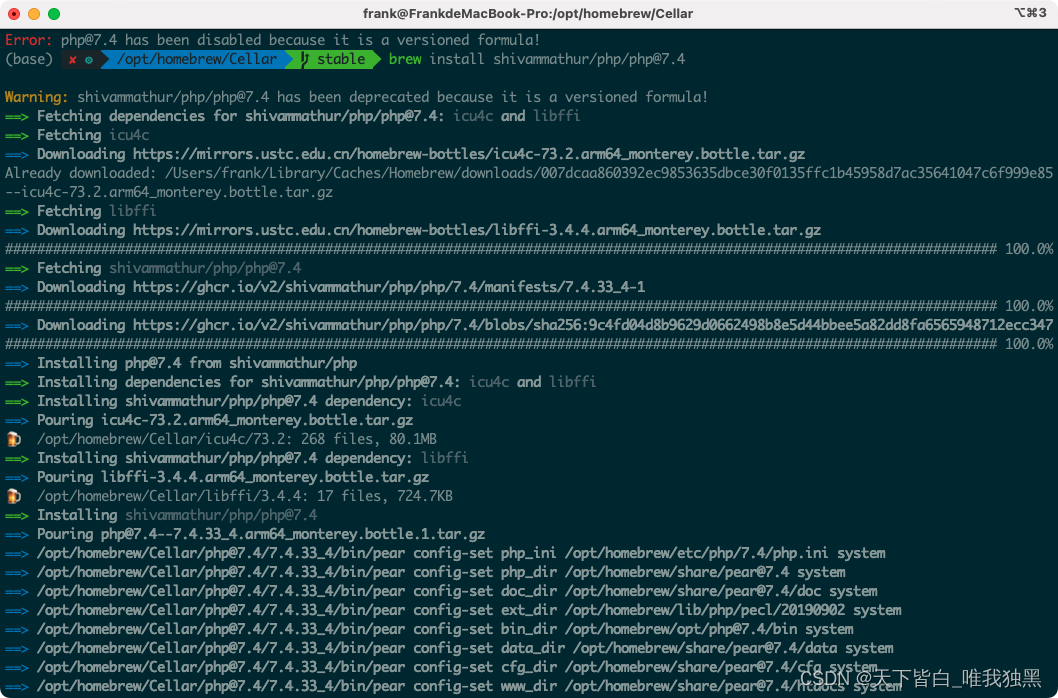
Task: Click the Installing php@7.4 from shivammathur/php line
Action: 181,363
